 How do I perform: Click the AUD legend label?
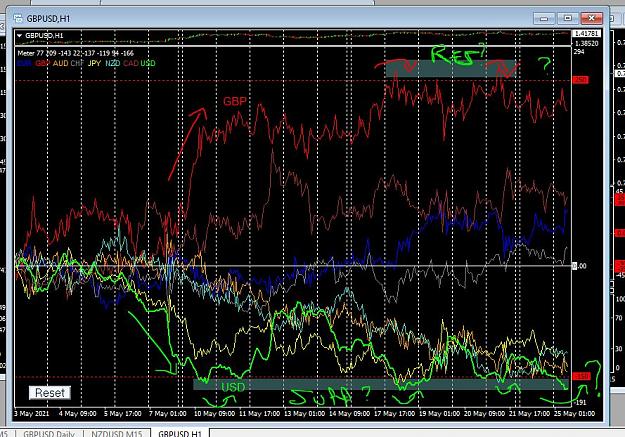tap(61, 63)
